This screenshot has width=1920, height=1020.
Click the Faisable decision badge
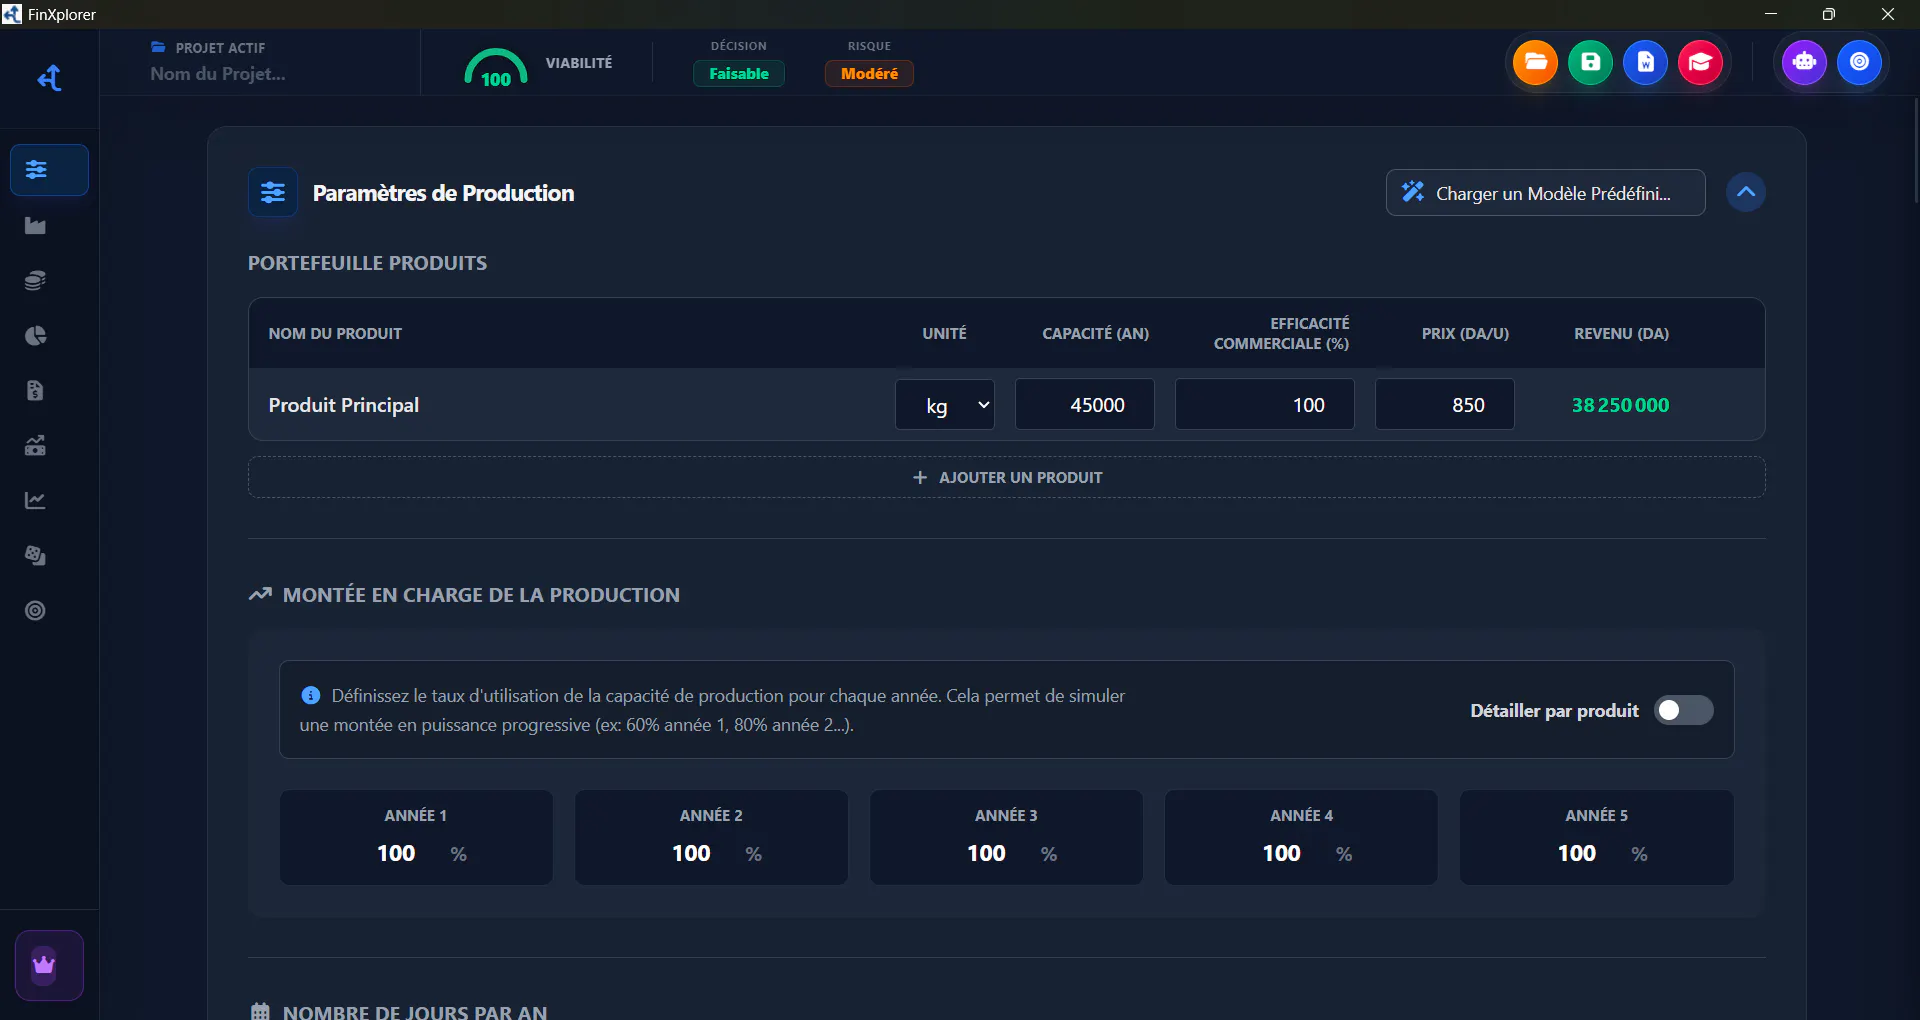coord(739,74)
